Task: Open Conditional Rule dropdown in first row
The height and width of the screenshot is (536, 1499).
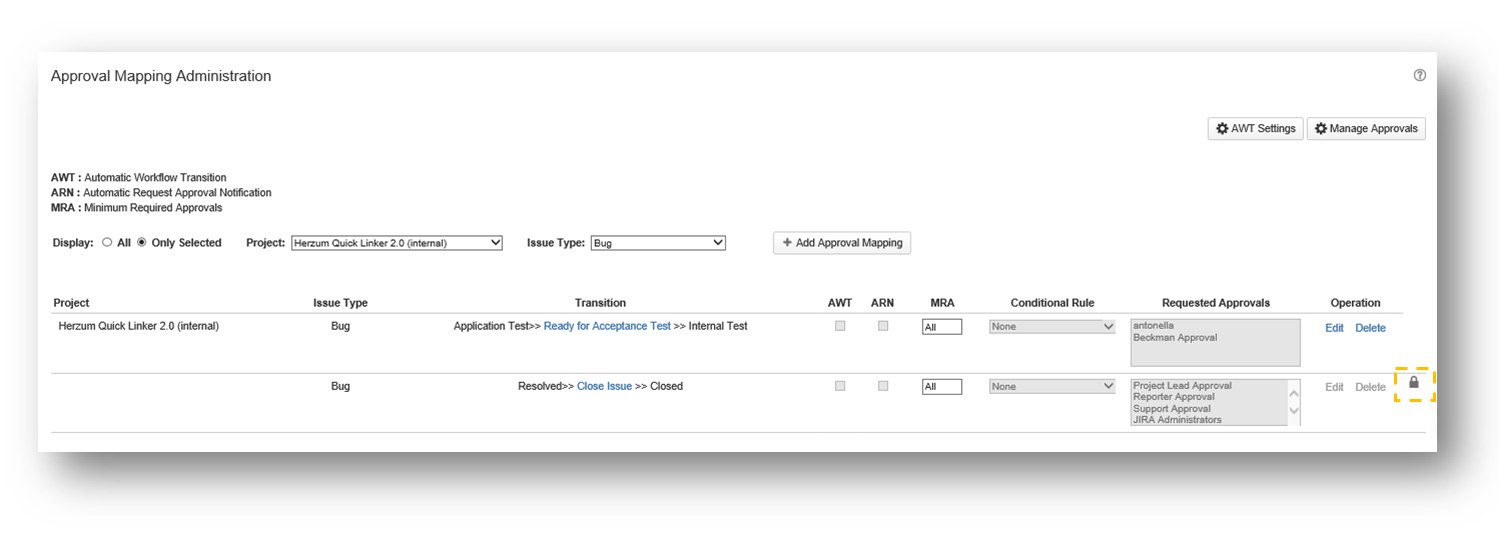Action: click(x=1051, y=327)
